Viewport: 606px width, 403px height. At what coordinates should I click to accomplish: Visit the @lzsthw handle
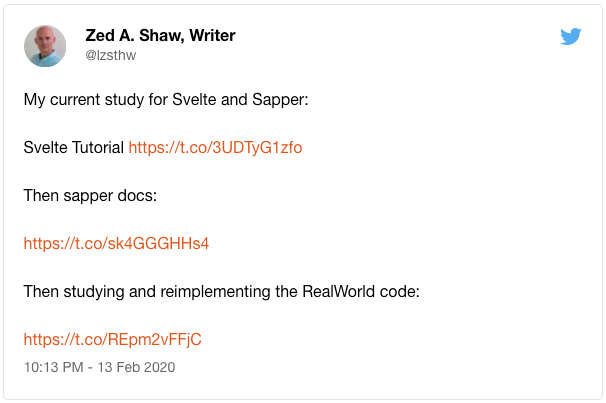tap(111, 55)
